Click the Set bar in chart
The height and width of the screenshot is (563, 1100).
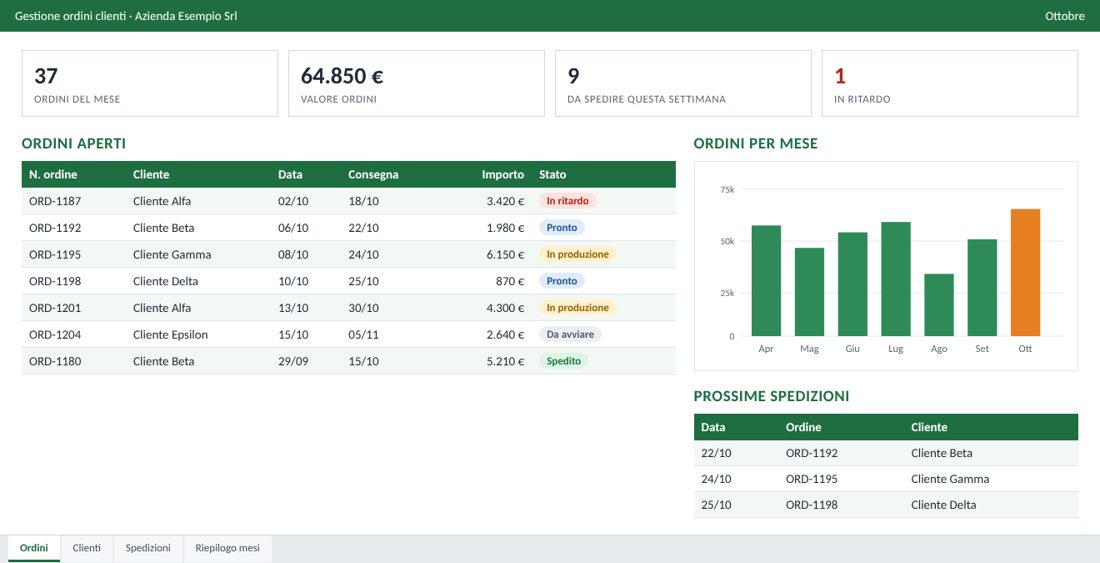click(982, 287)
